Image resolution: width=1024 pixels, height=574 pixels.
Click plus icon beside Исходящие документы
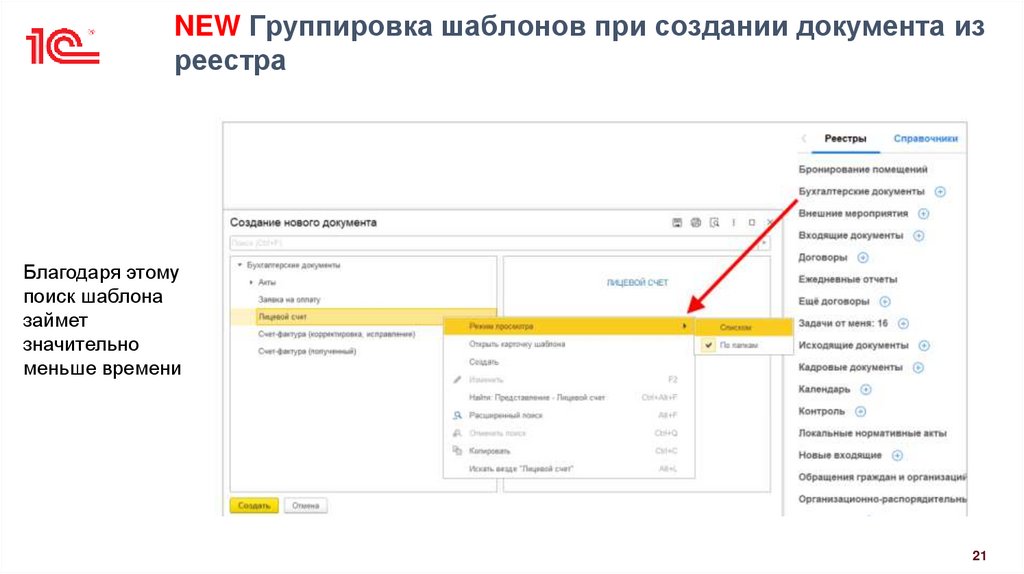click(925, 345)
